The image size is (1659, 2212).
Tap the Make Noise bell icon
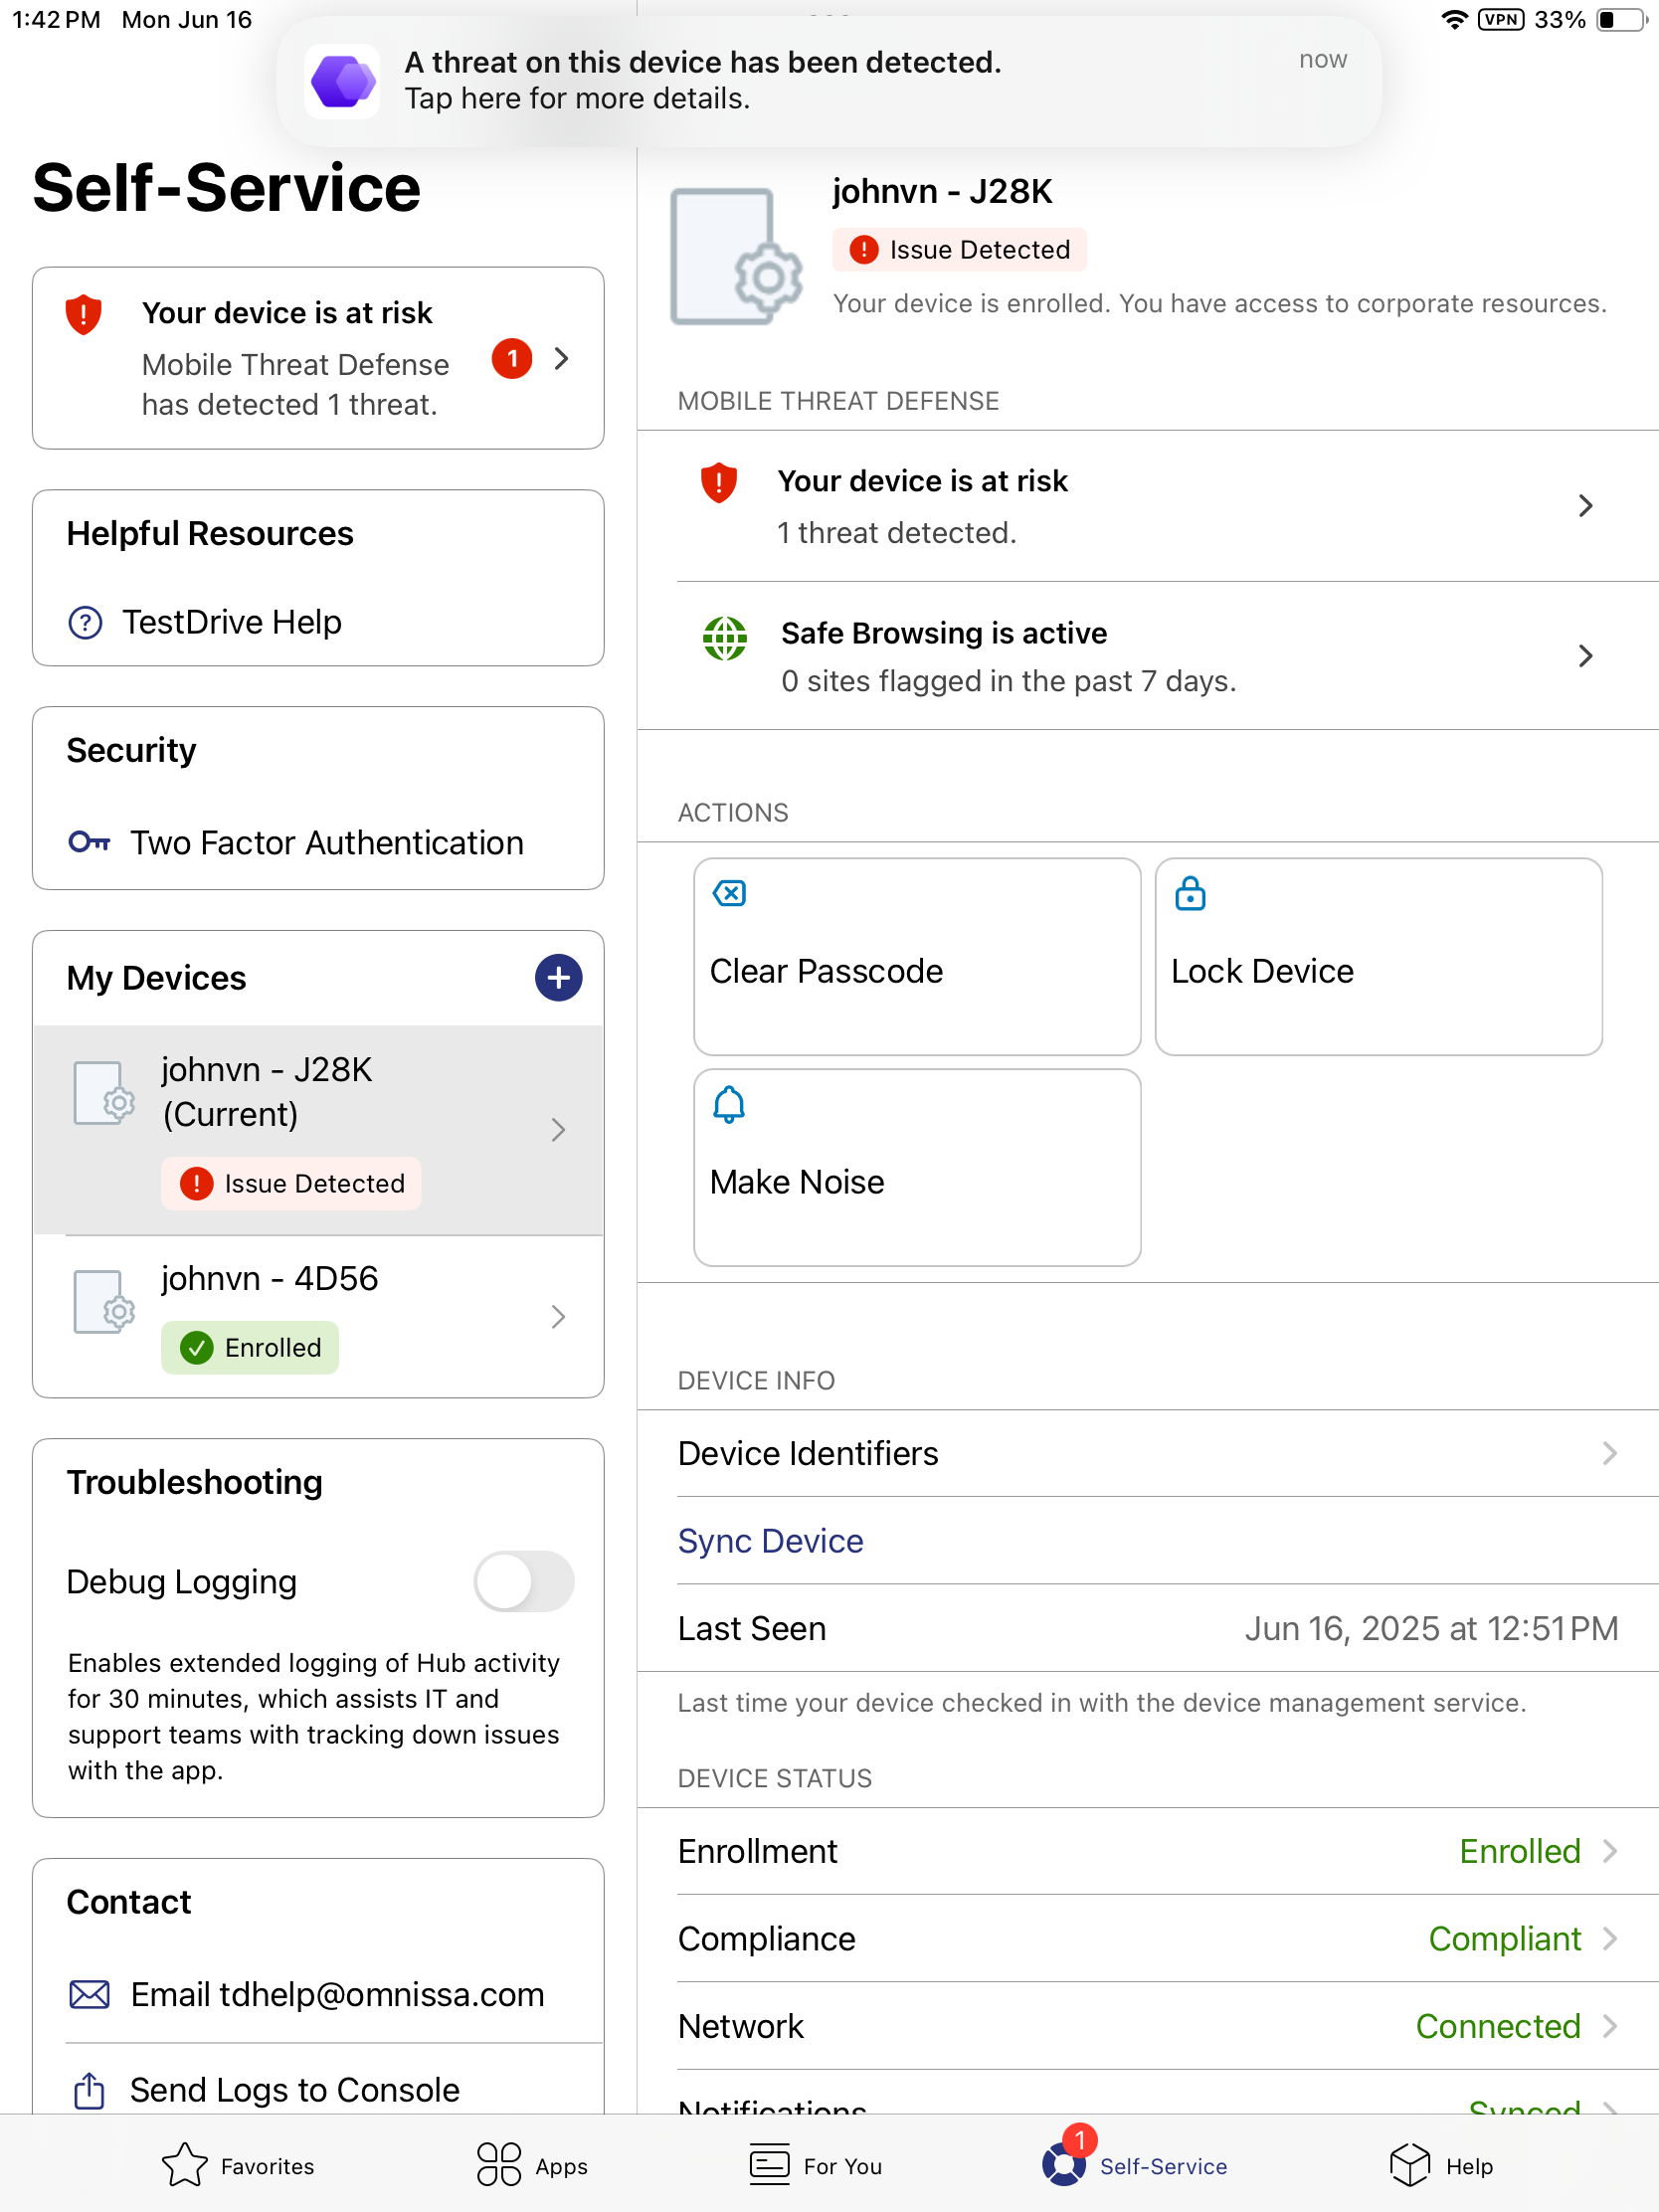(x=729, y=1104)
